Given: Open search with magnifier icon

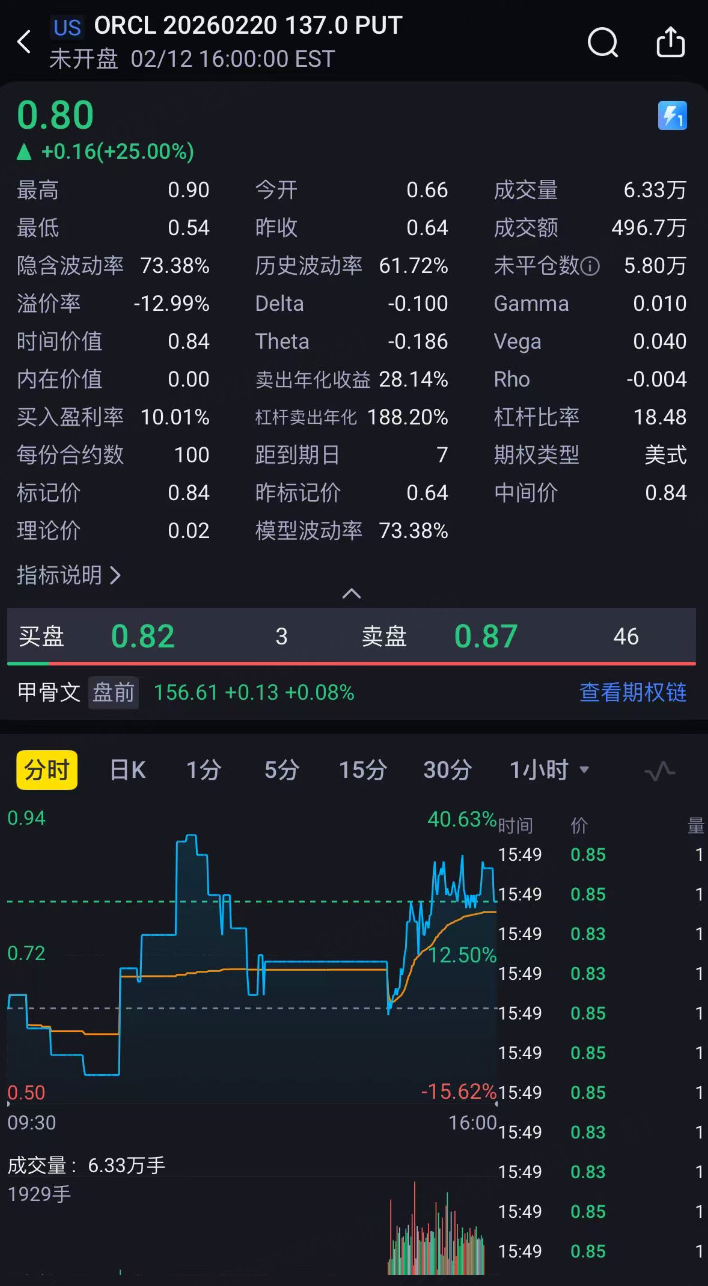Looking at the screenshot, I should coord(603,42).
